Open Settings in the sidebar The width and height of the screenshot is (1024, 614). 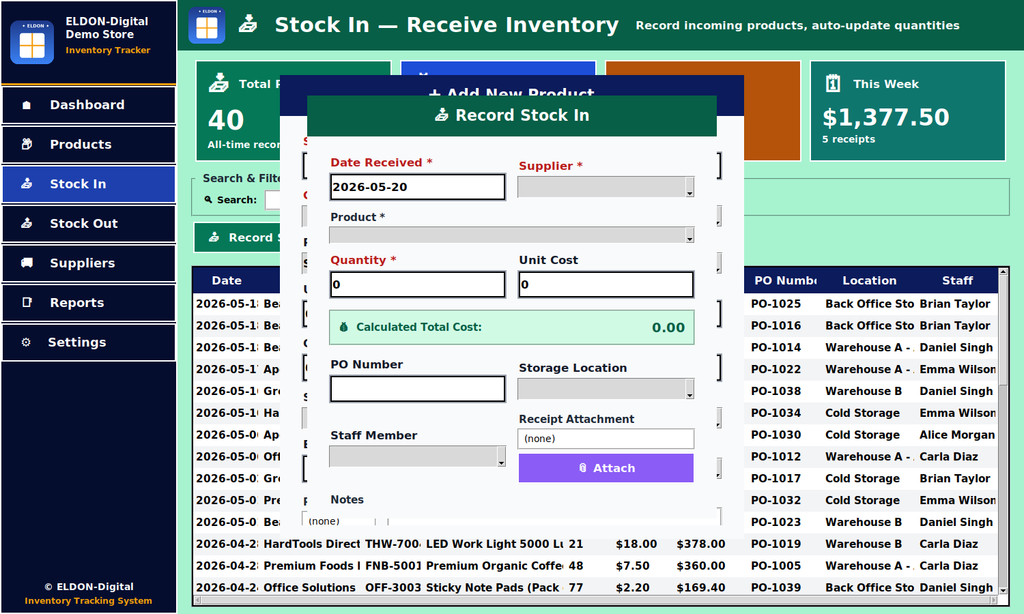pyautogui.click(x=88, y=342)
